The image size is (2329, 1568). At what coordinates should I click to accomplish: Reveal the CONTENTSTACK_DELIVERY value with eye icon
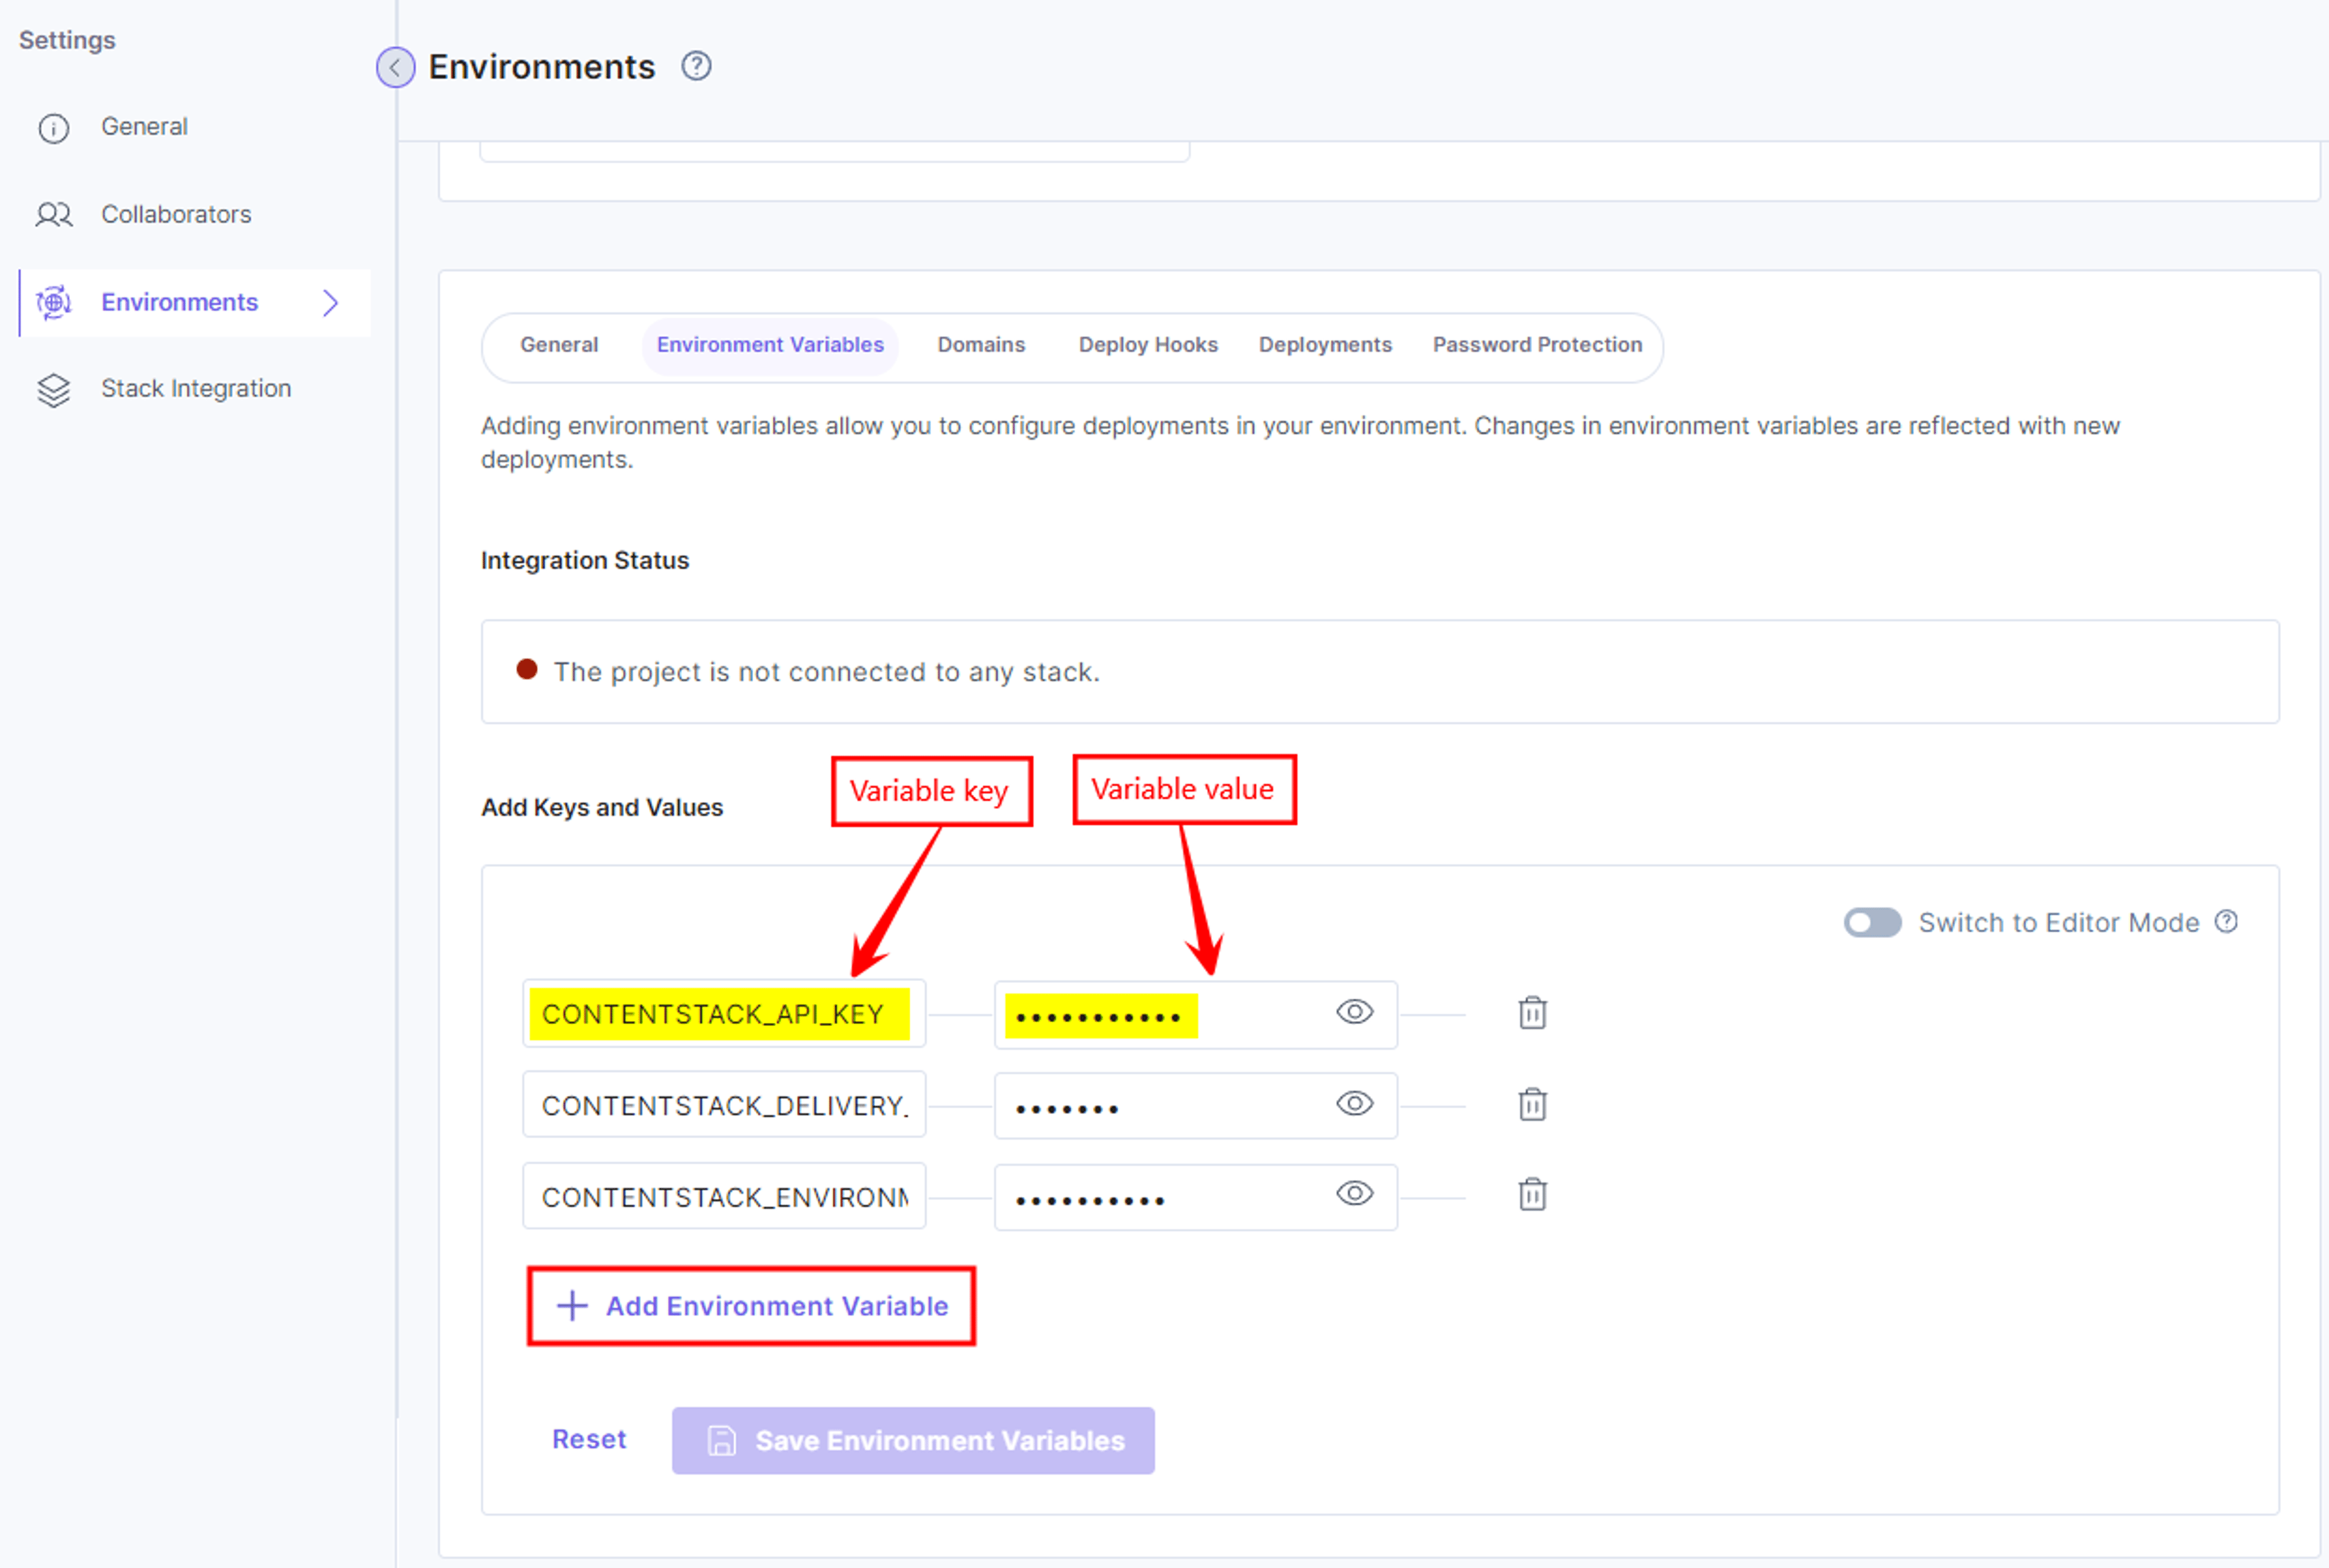tap(1354, 1103)
